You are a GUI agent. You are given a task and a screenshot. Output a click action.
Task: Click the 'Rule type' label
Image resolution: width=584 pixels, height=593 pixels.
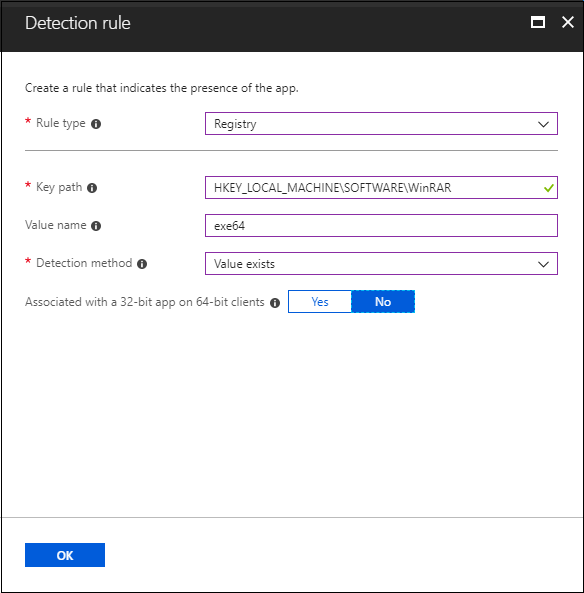click(x=61, y=123)
